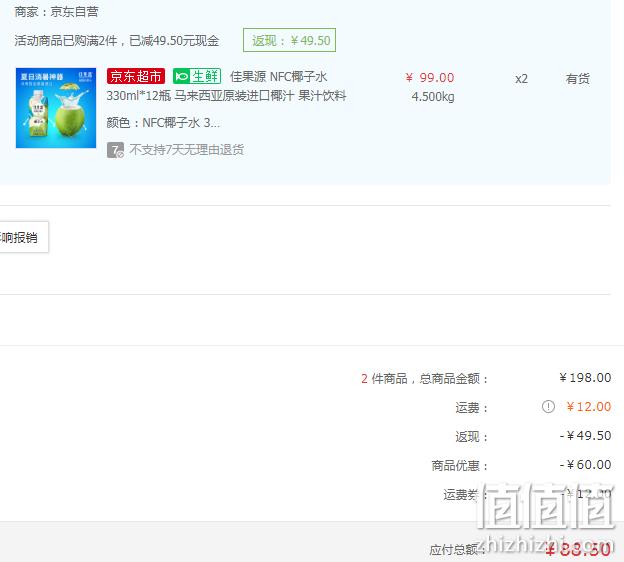The width and height of the screenshot is (624, 562).
Task: Open the 佳果源 NFC椰子水 product link
Action: pos(279,76)
